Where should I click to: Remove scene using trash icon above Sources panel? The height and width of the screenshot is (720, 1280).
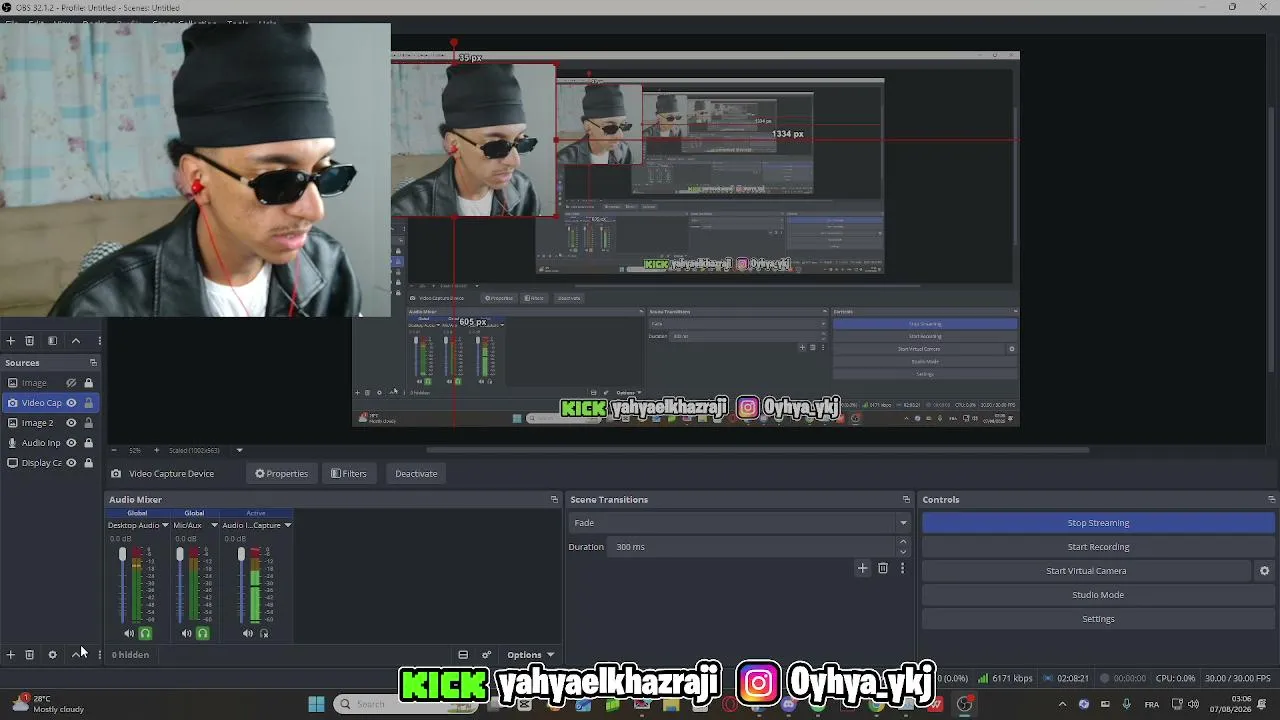click(x=30, y=341)
